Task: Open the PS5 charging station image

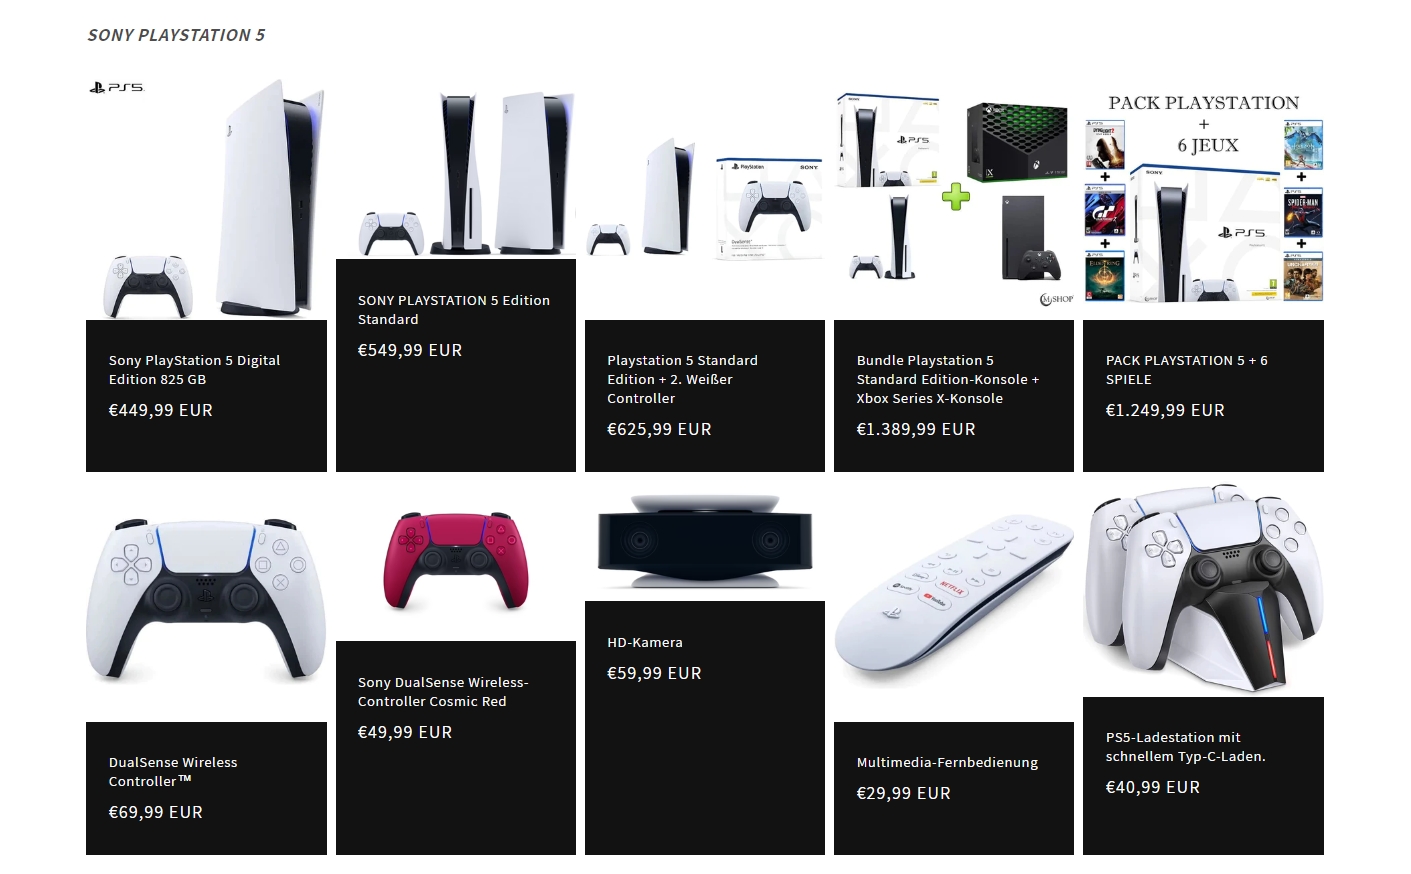Action: point(1204,589)
